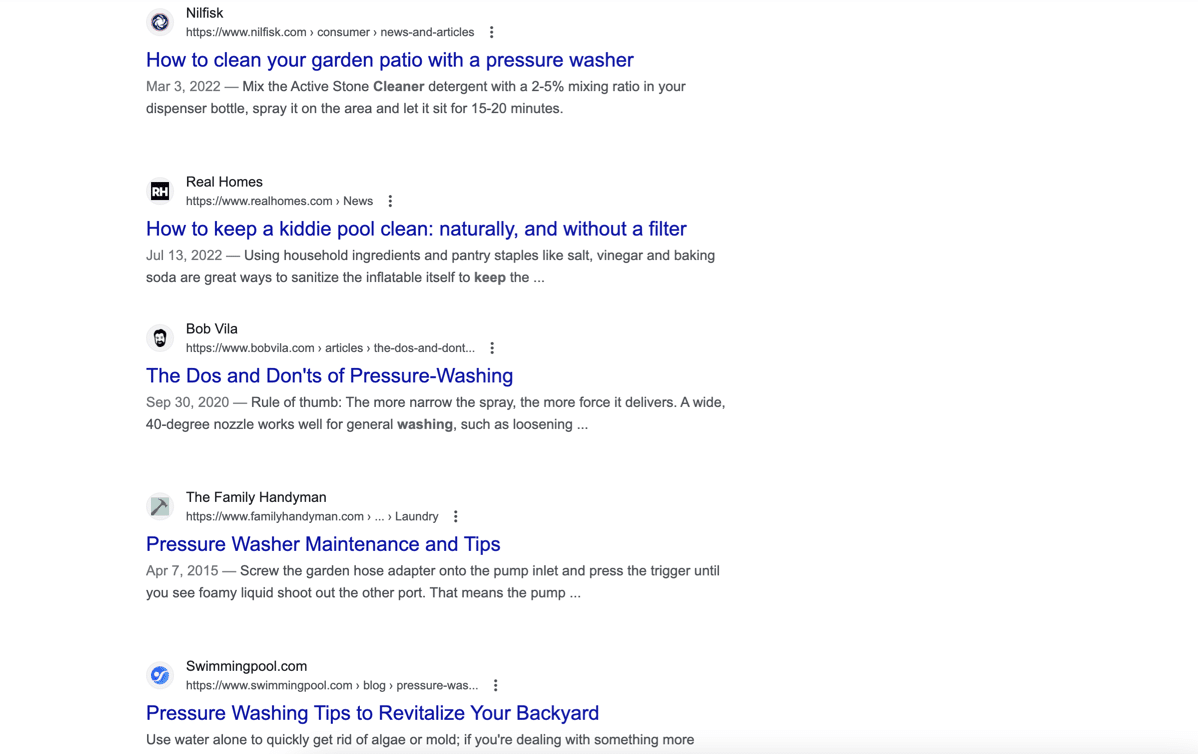Open 'How to clean your garden patio' result
This screenshot has height=754, width=1199.
(x=390, y=60)
